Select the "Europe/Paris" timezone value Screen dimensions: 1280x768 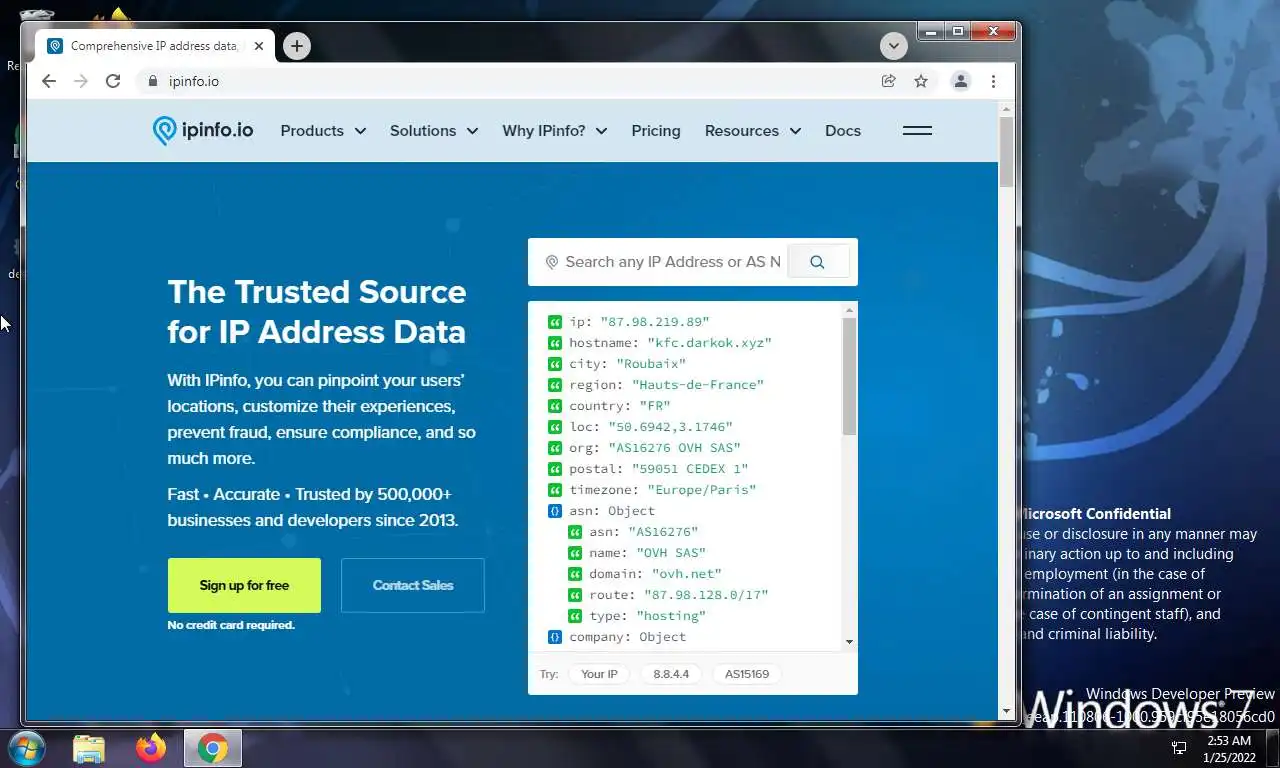click(x=702, y=490)
